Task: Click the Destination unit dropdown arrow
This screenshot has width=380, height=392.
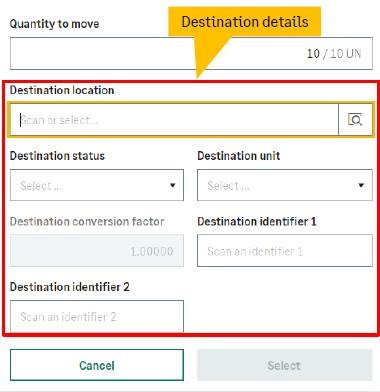Action: tap(361, 185)
